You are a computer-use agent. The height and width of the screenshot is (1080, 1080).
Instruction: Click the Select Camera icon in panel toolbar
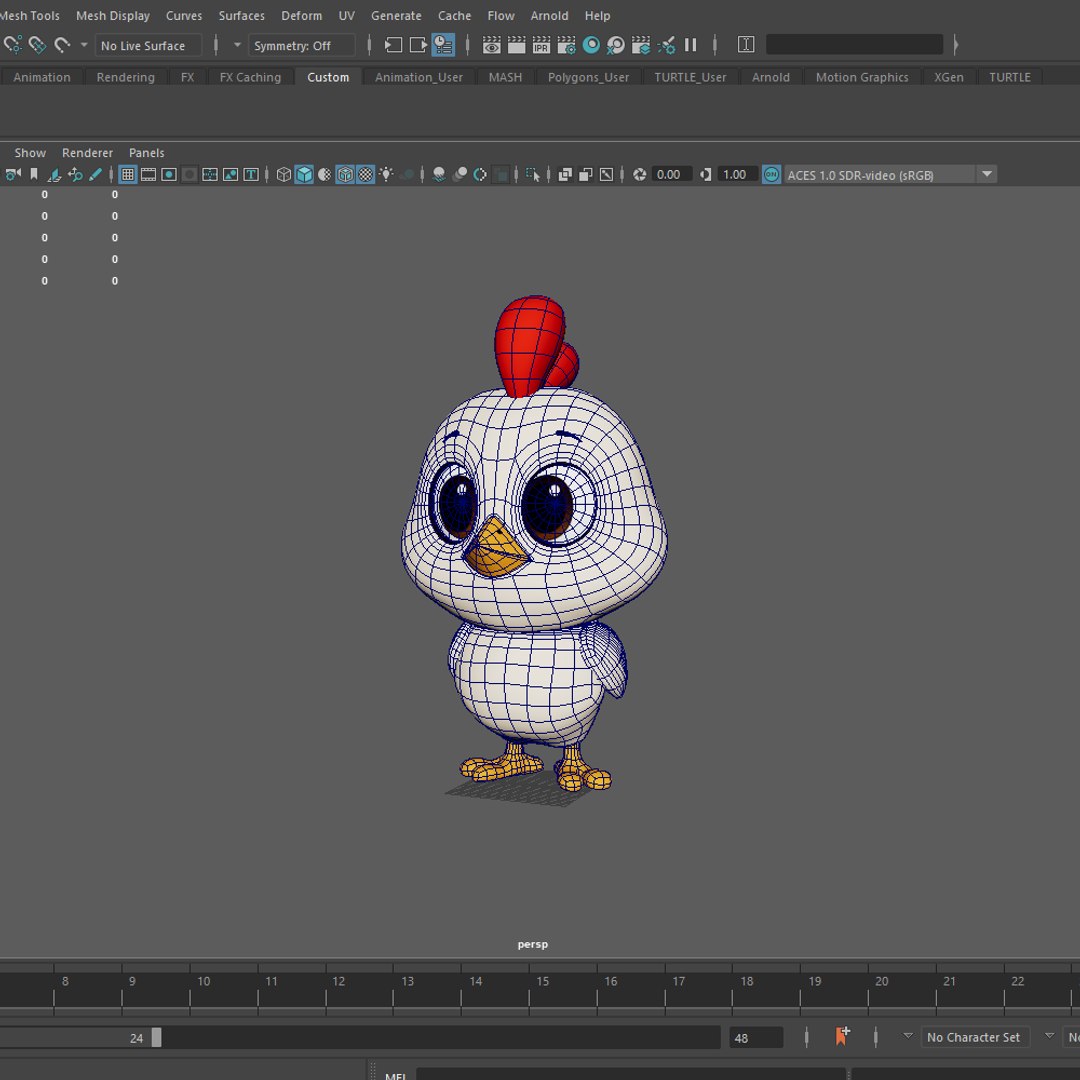point(12,175)
